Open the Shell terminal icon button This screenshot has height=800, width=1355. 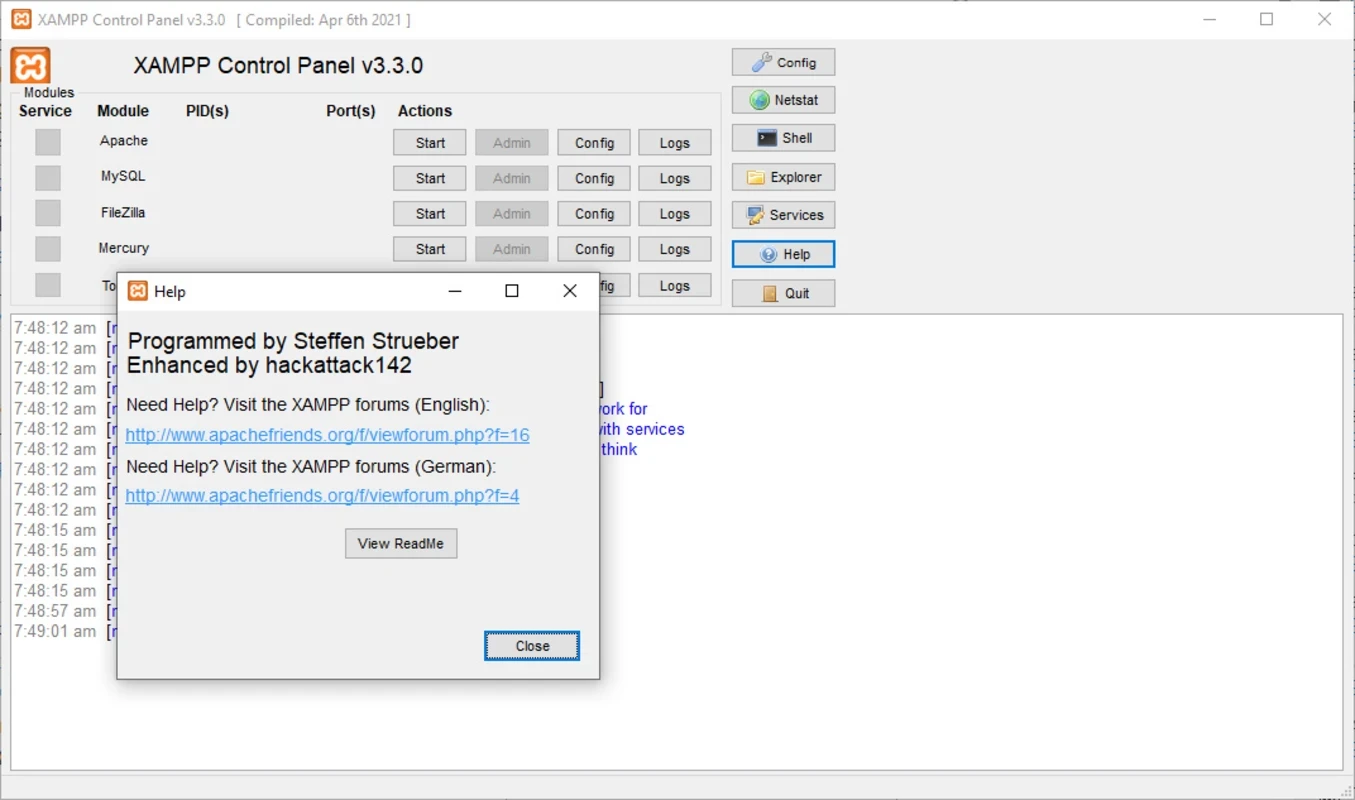click(783, 138)
